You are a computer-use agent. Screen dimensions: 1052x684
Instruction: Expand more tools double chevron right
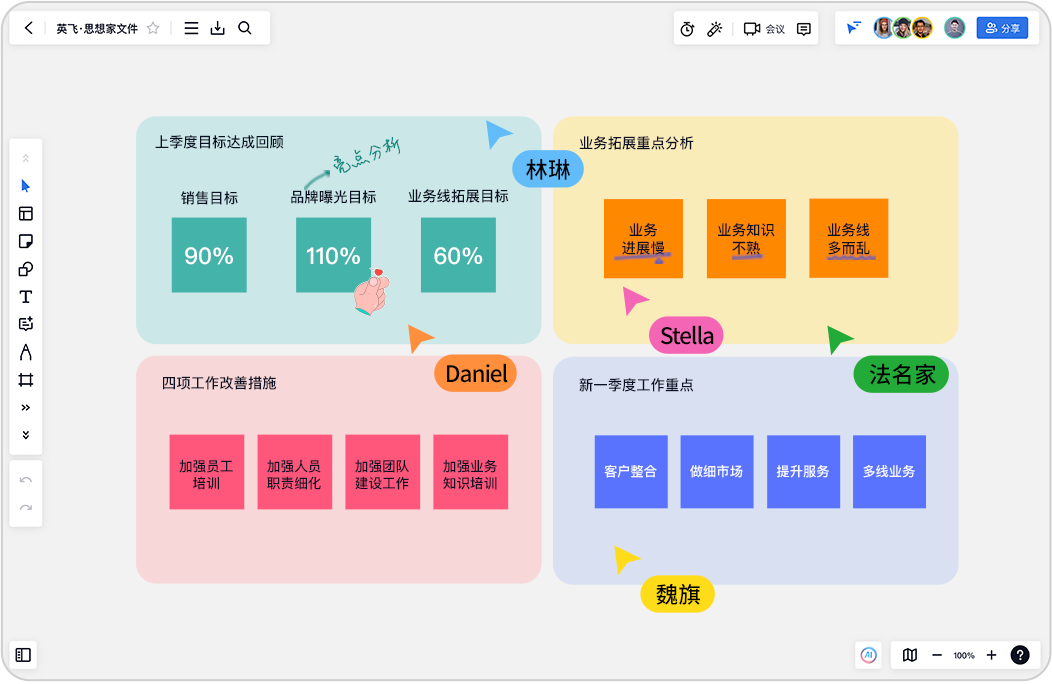point(25,407)
